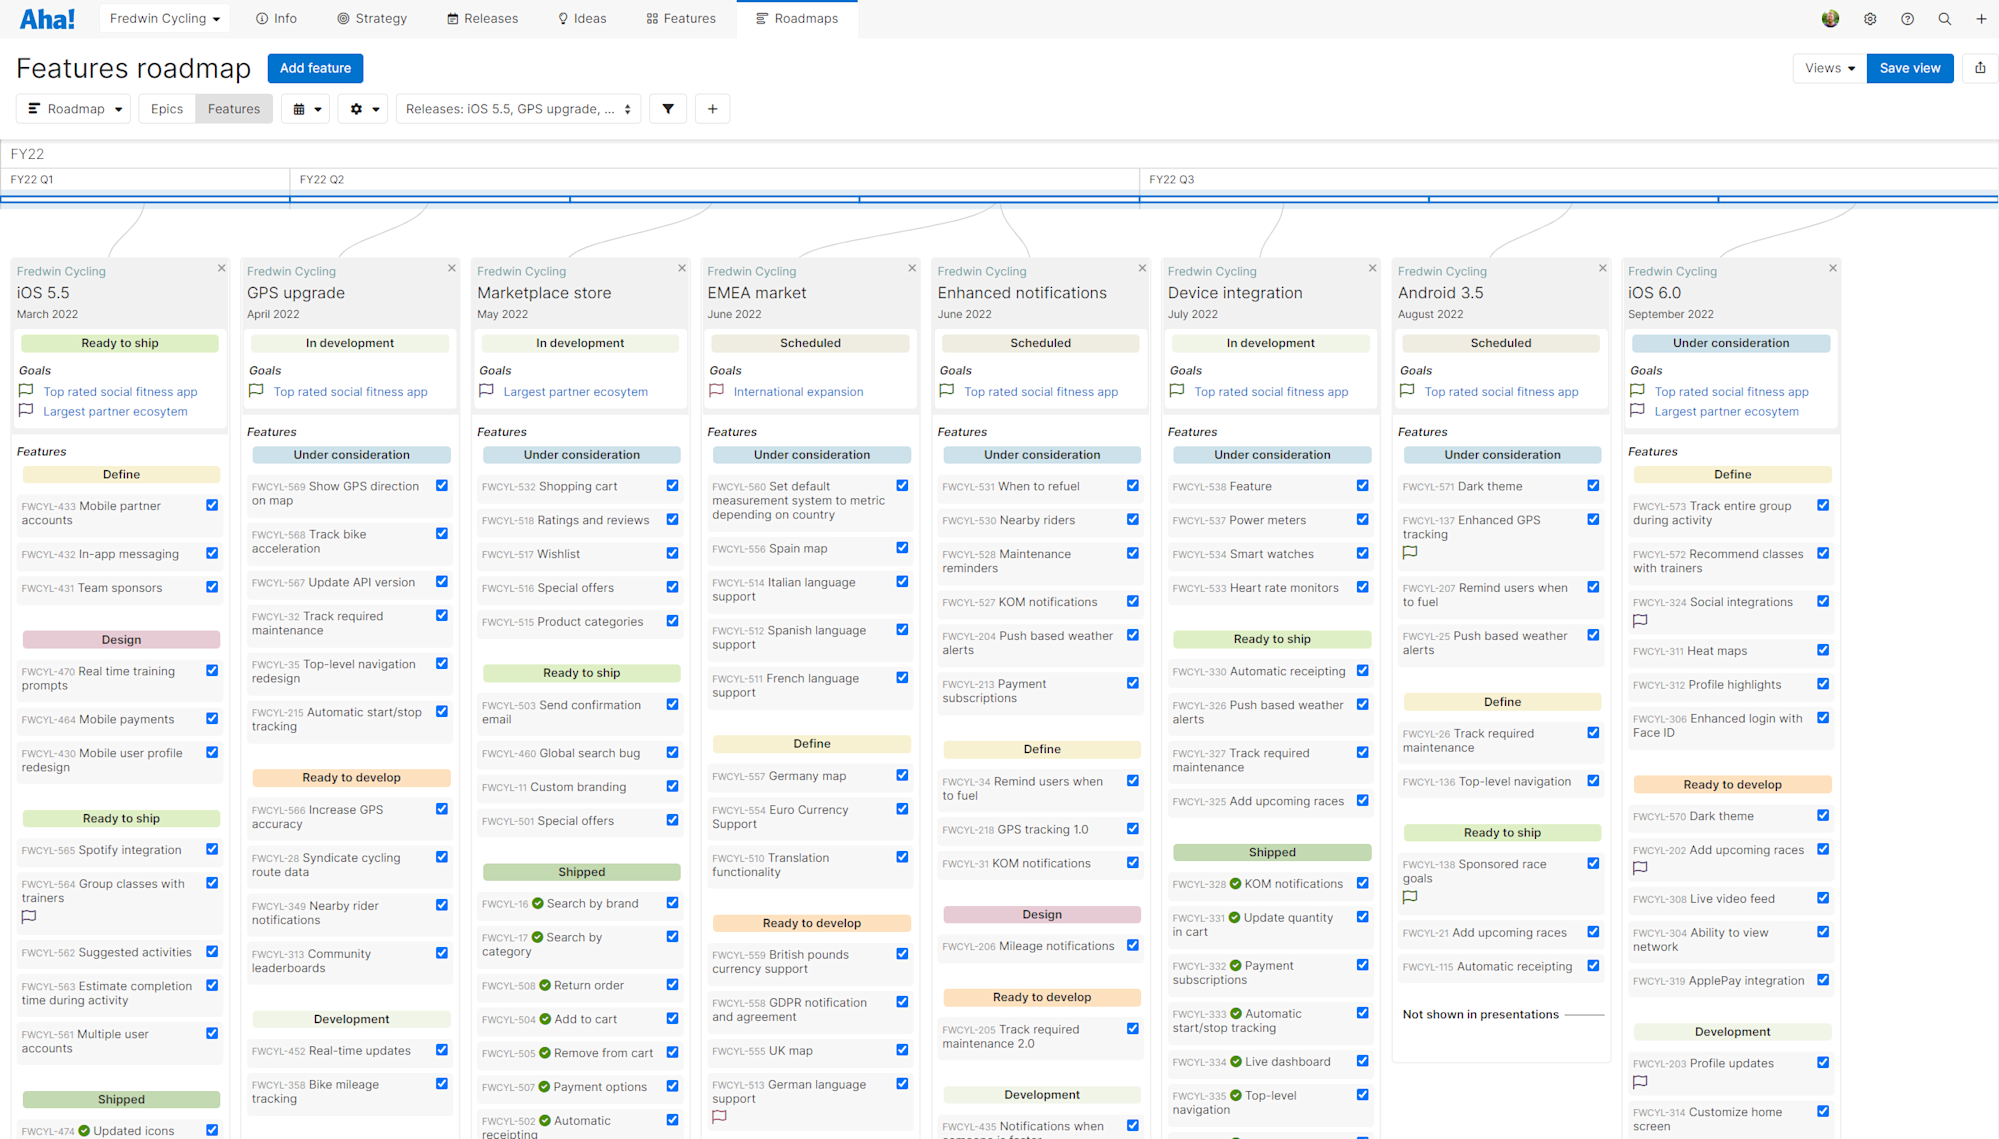This screenshot has width=1999, height=1139.
Task: Open the filter funnel icon
Action: [x=668, y=109]
